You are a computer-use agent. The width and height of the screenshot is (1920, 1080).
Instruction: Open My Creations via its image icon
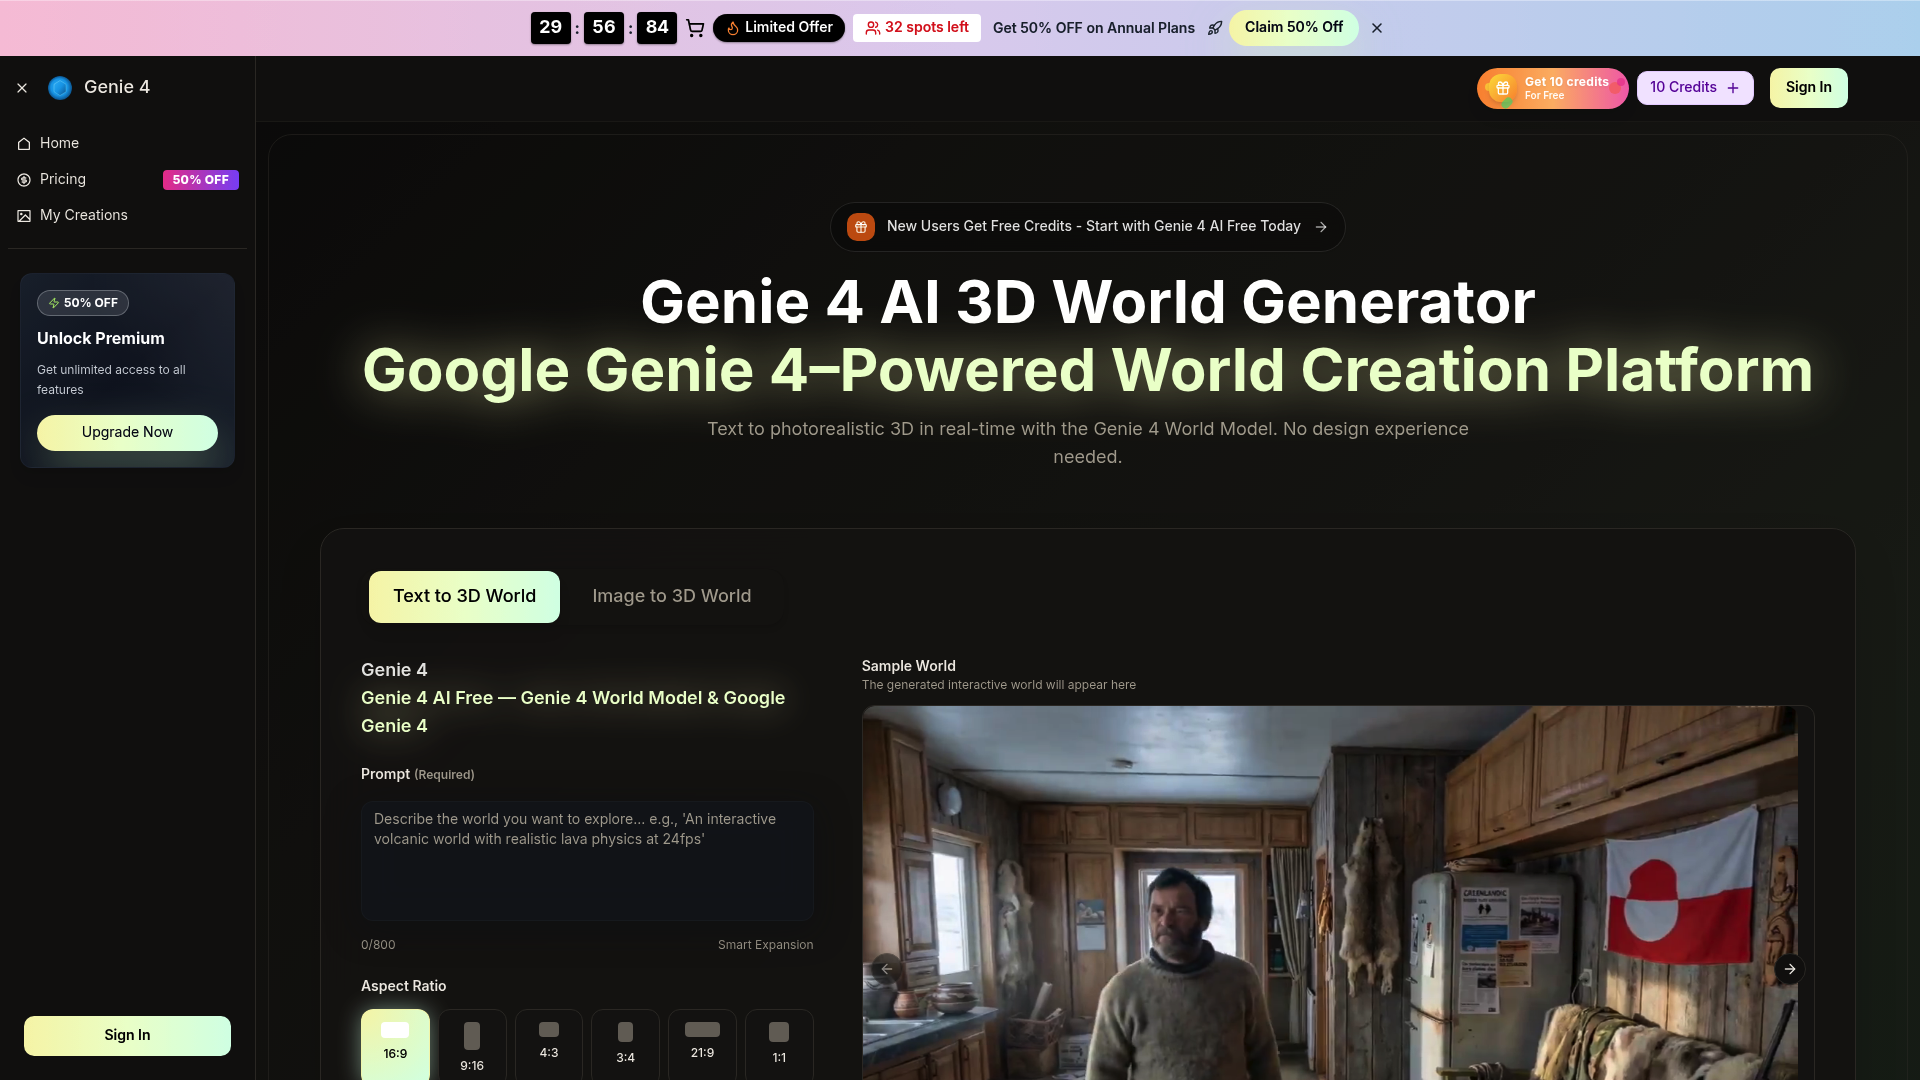coord(23,215)
